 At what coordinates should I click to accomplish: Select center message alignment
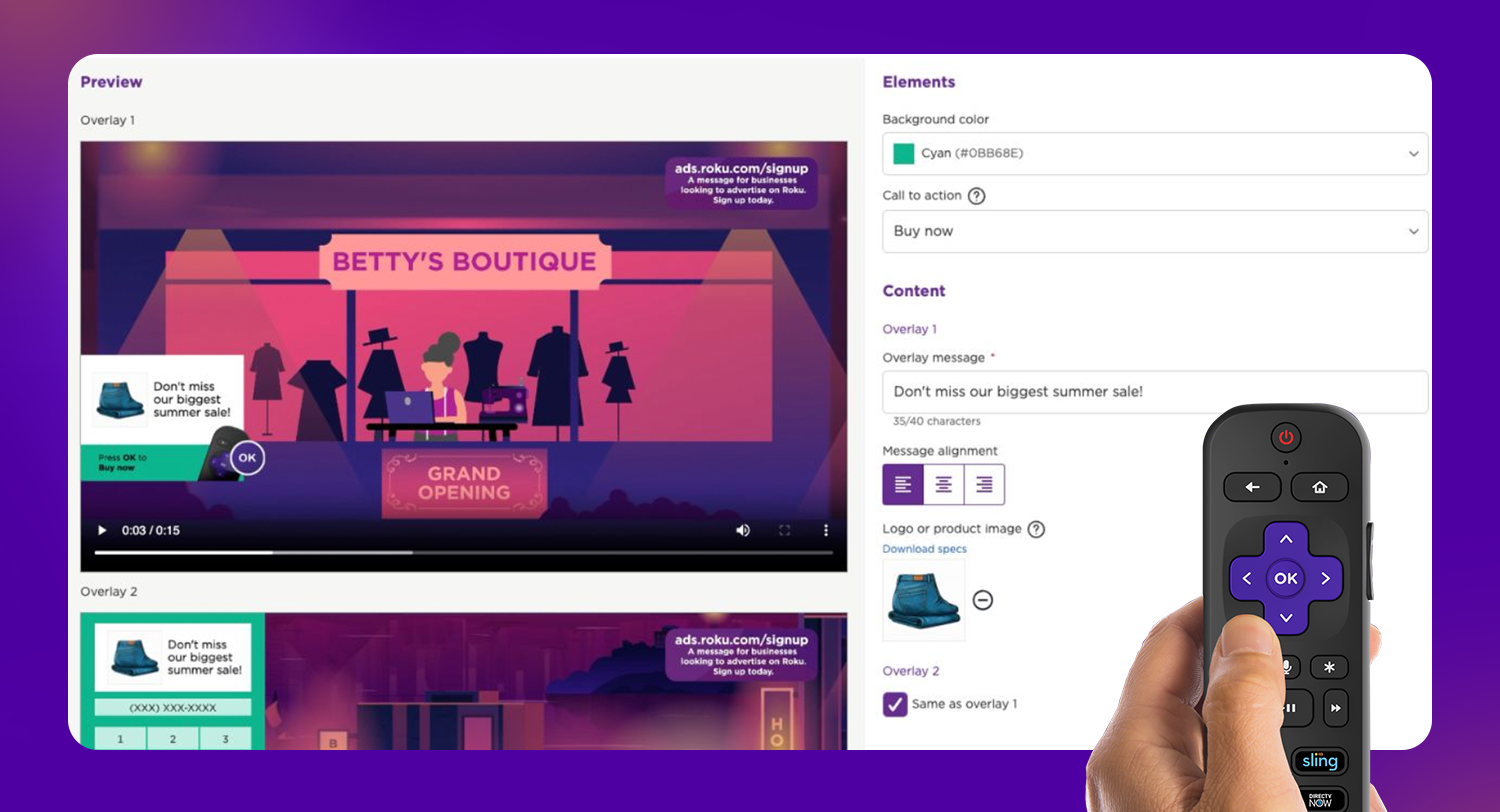pyautogui.click(x=943, y=485)
